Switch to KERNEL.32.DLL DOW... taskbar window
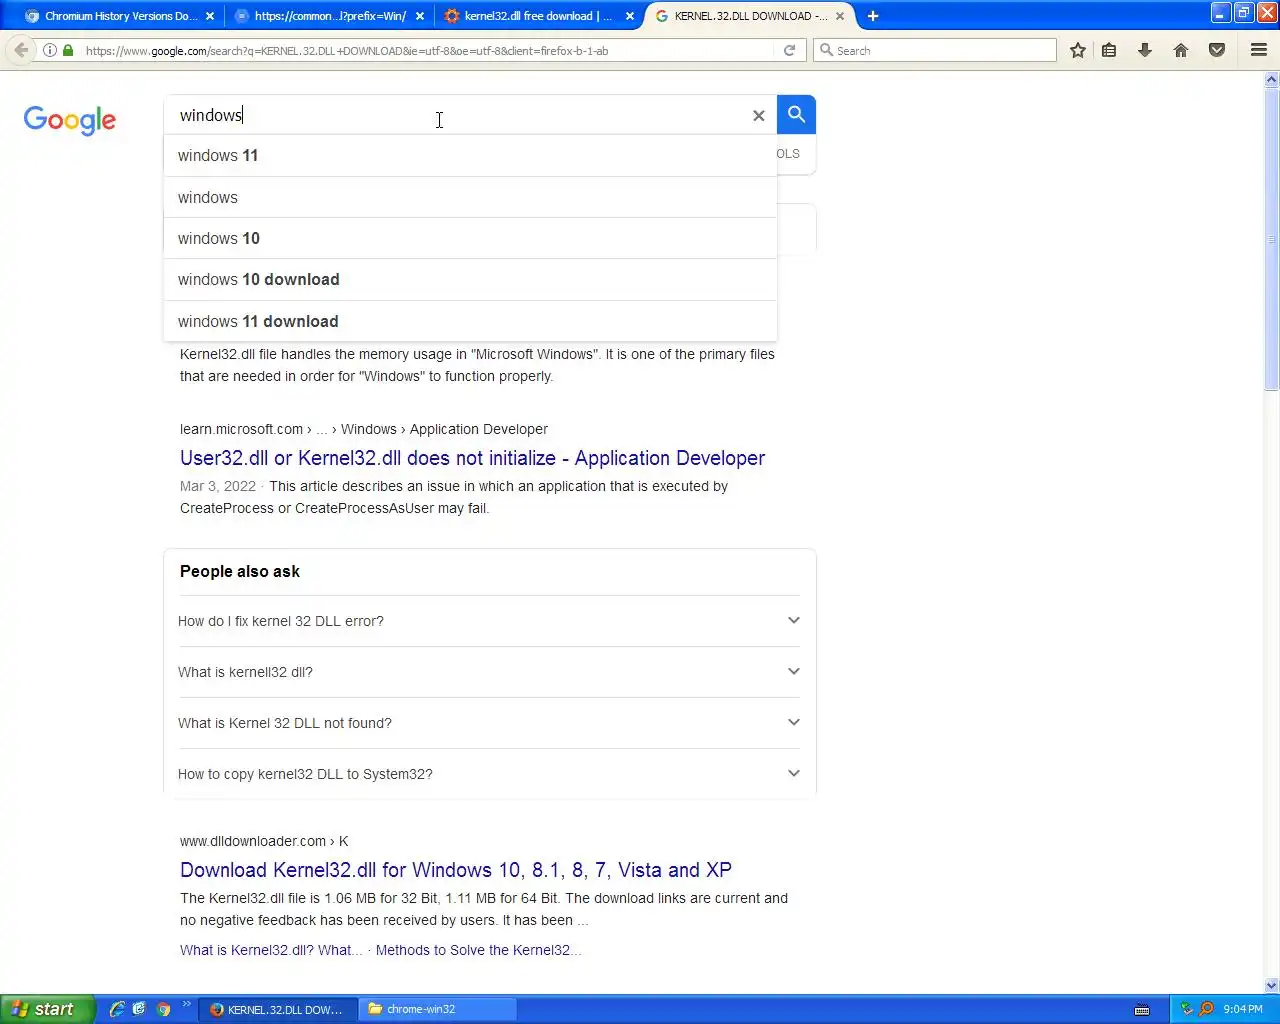 [x=277, y=1010]
